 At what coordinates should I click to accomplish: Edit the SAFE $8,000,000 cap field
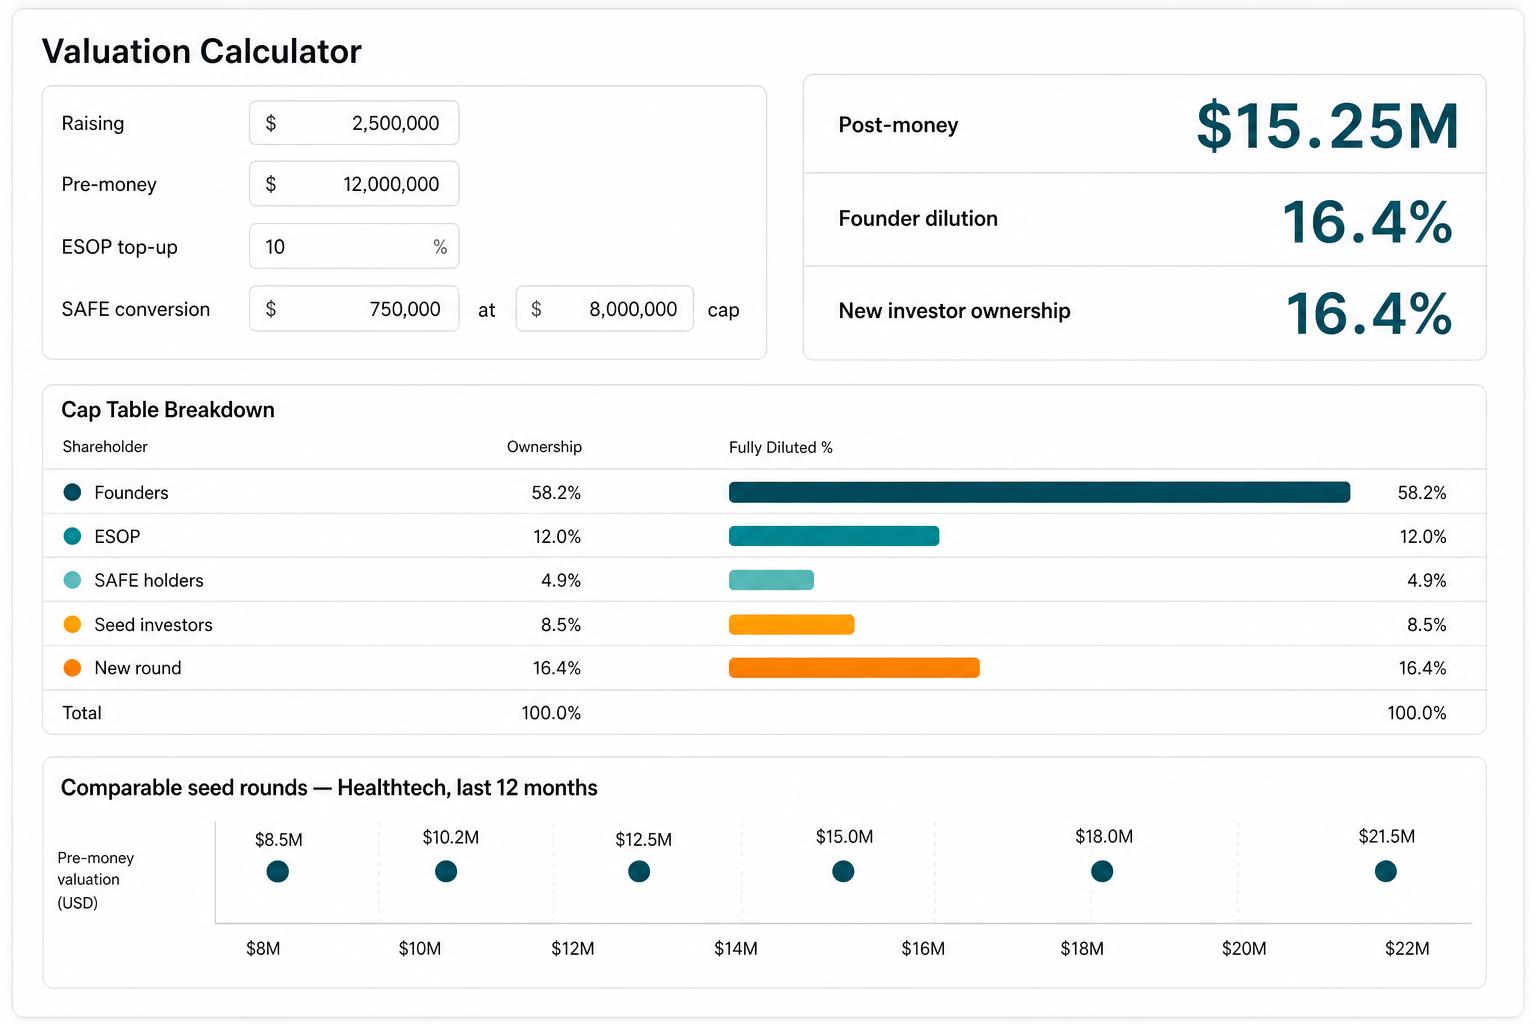coord(605,309)
